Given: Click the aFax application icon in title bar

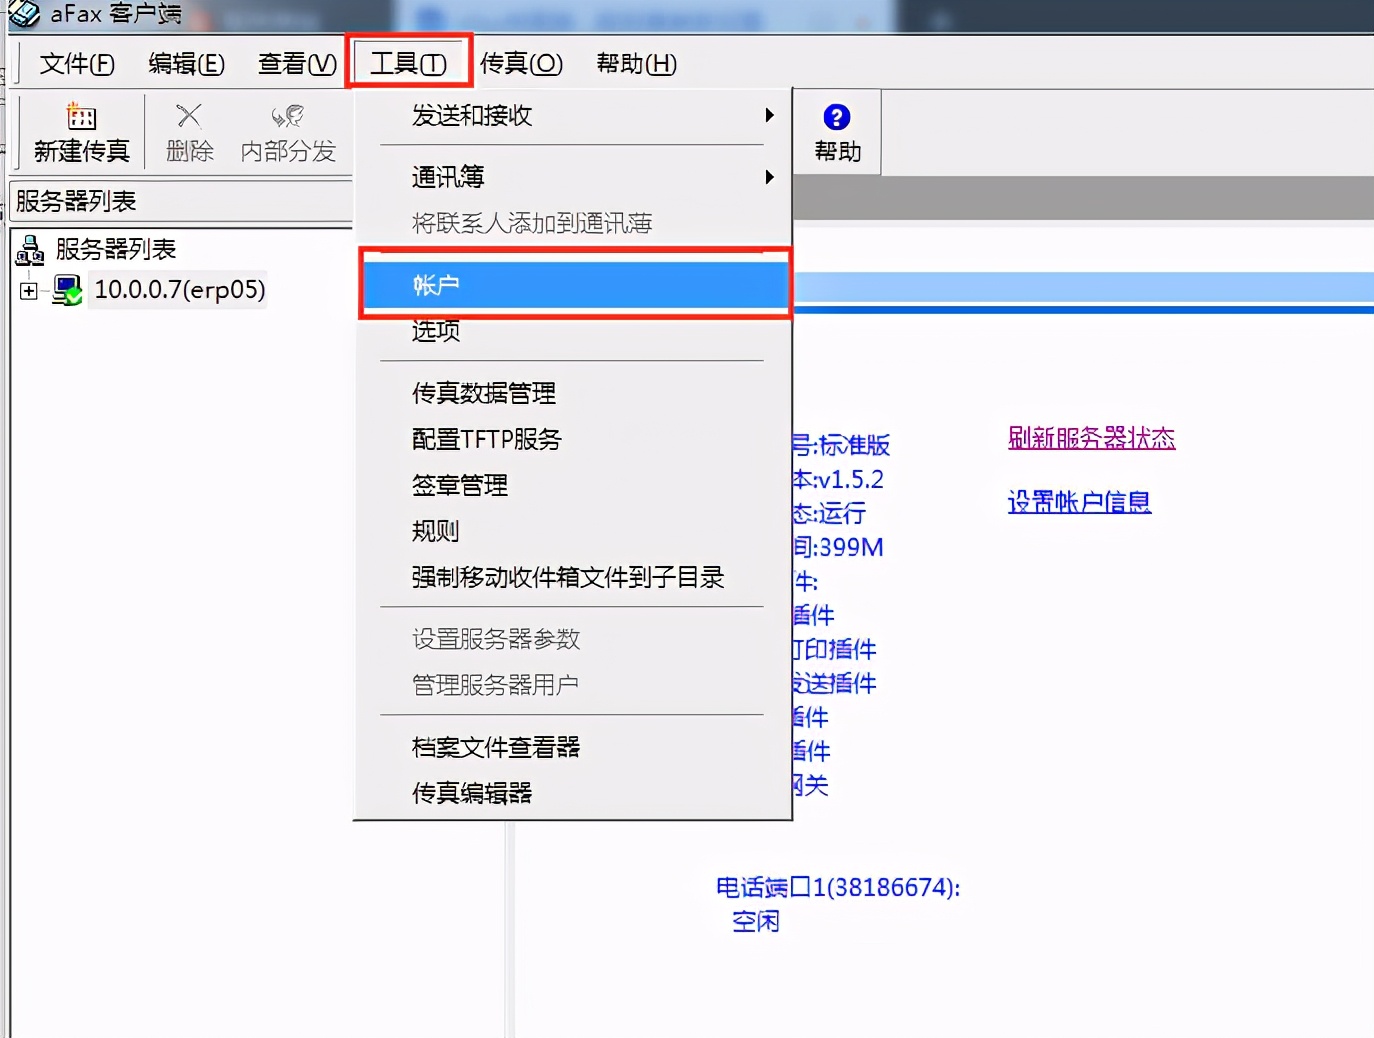Looking at the screenshot, I should click(x=24, y=13).
